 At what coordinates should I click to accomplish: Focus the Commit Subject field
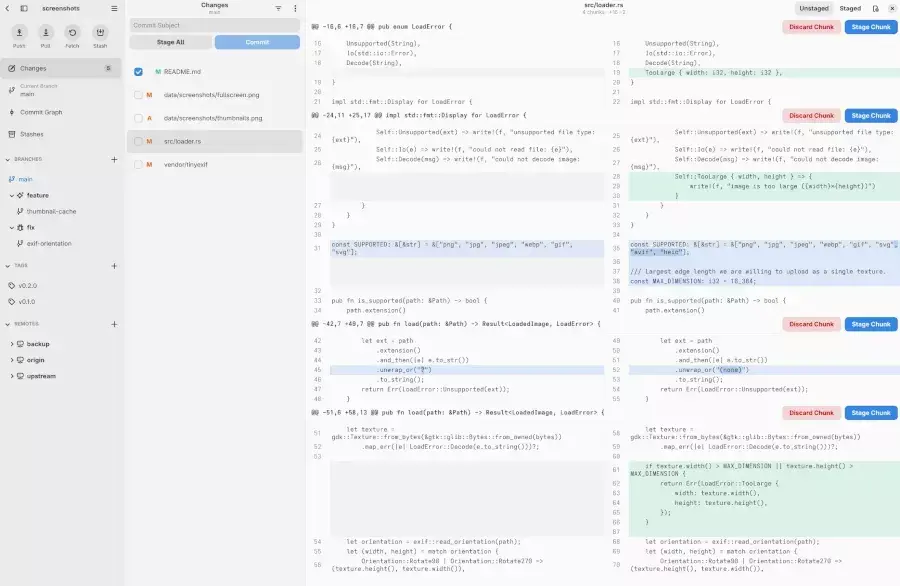pos(214,25)
